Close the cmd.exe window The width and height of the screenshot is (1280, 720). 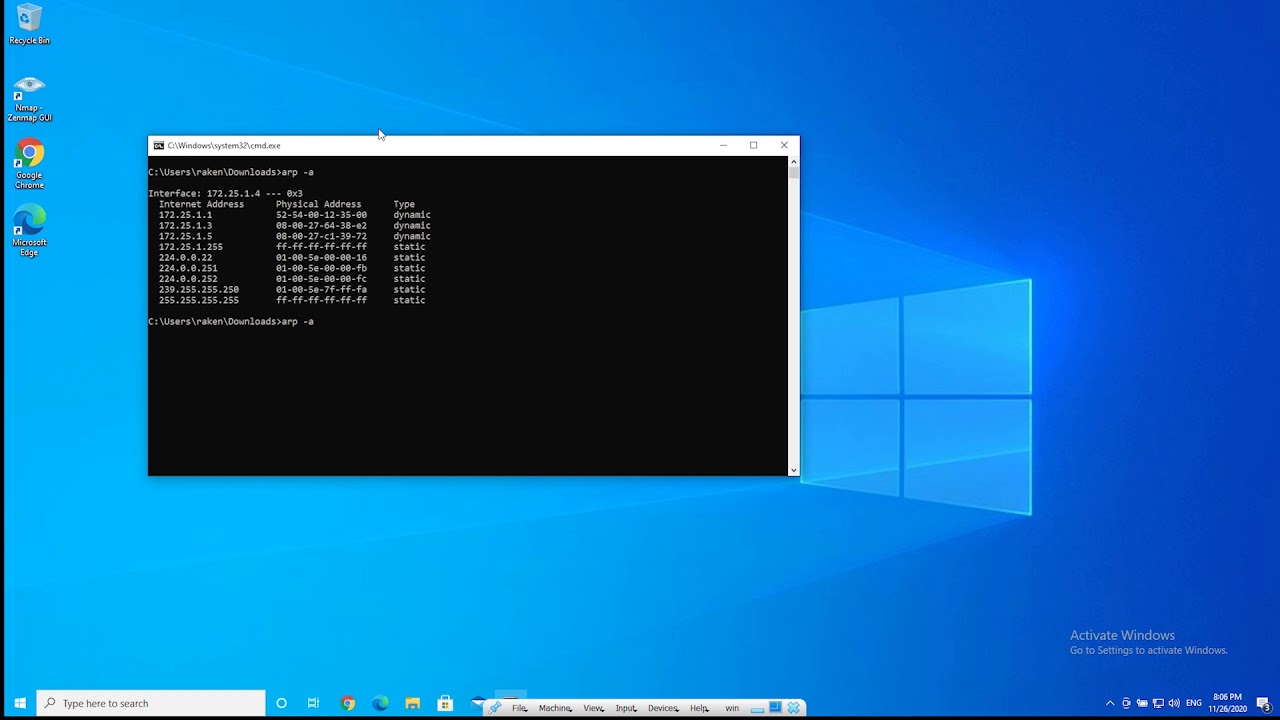click(x=784, y=145)
